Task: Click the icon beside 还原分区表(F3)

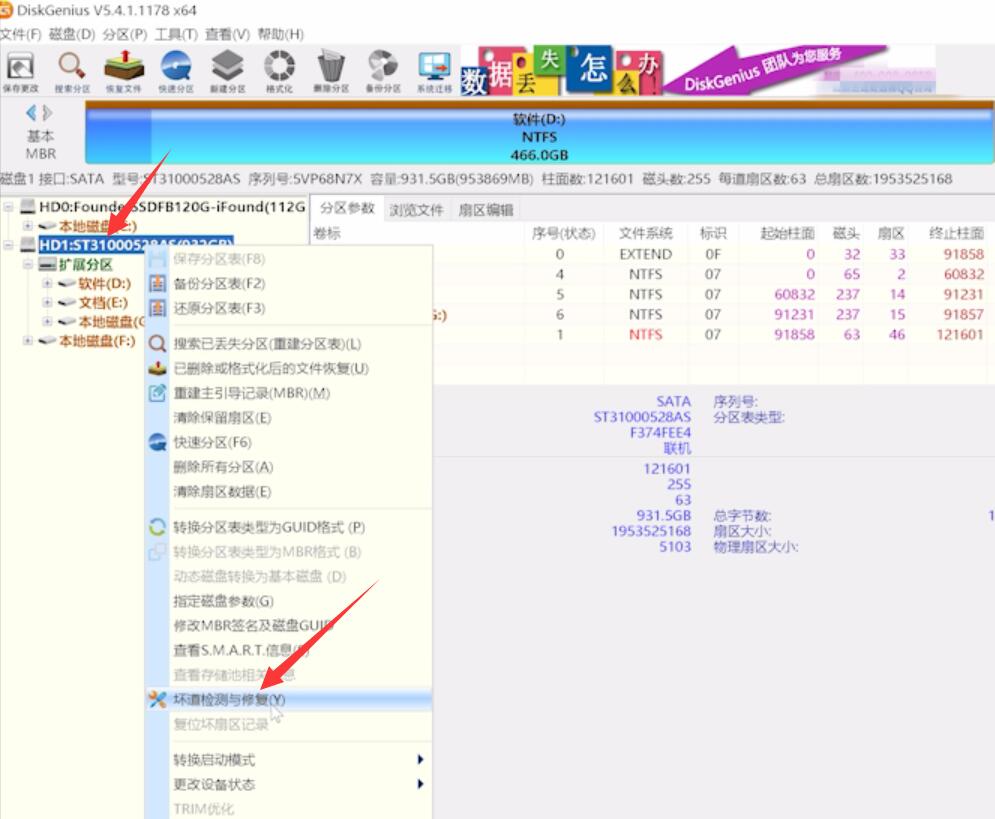Action: pyautogui.click(x=157, y=308)
